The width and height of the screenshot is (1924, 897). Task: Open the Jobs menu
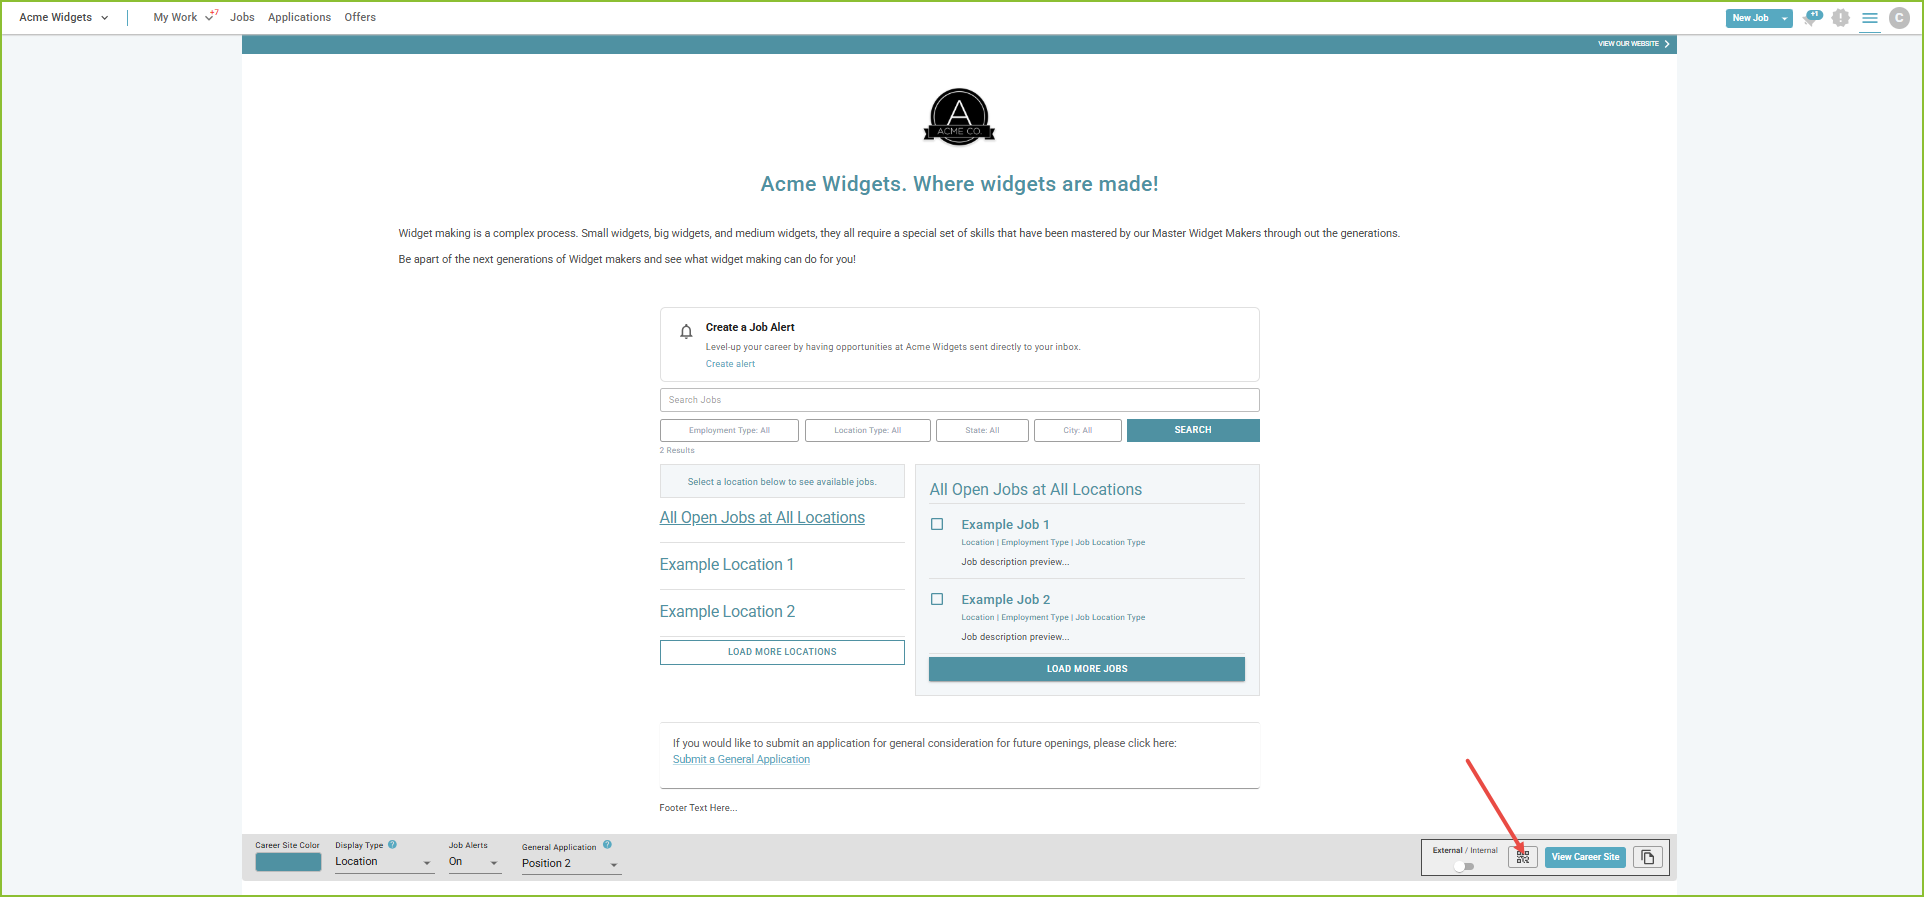242,18
